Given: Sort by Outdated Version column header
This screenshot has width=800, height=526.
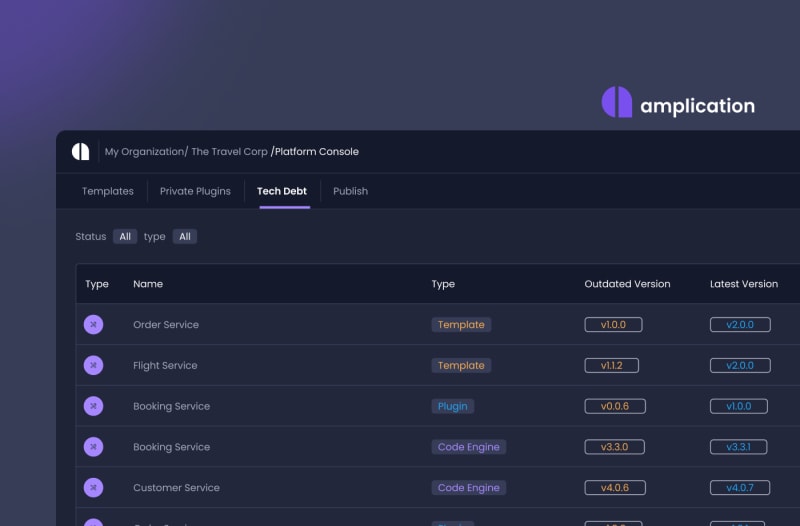Looking at the screenshot, I should (x=627, y=284).
